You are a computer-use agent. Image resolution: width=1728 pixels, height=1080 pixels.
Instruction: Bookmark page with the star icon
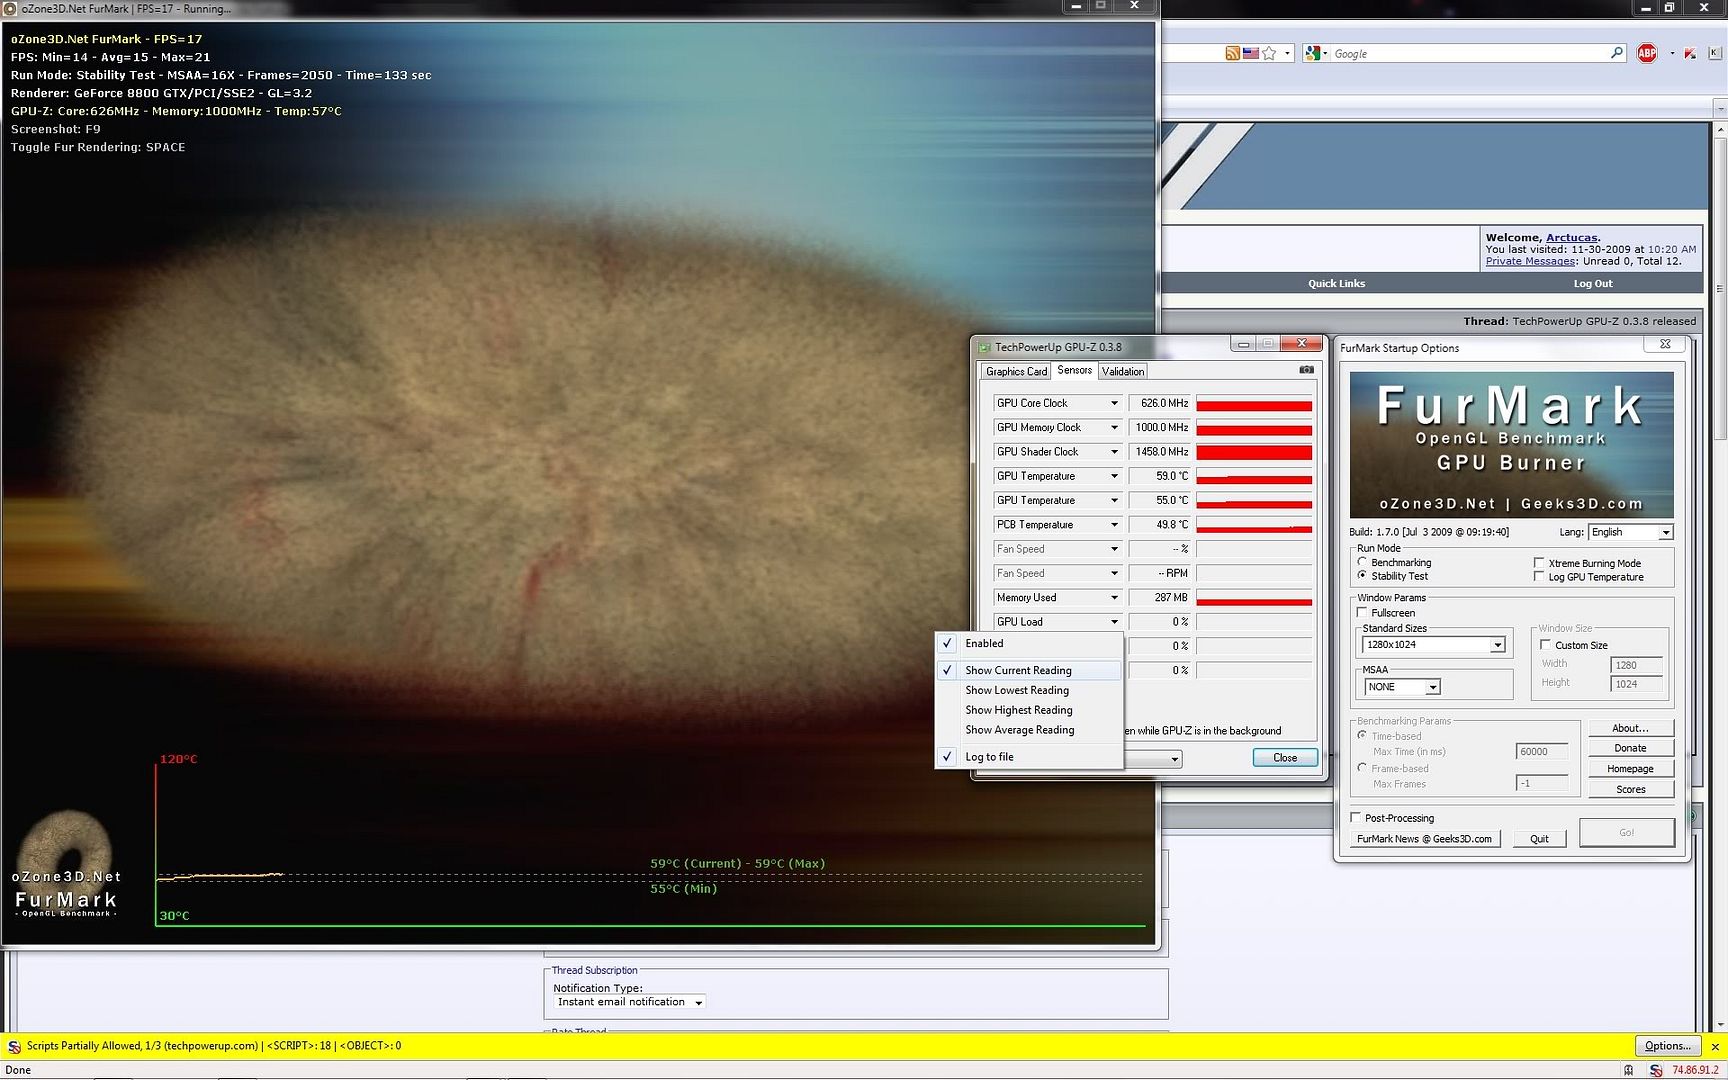[x=1269, y=54]
